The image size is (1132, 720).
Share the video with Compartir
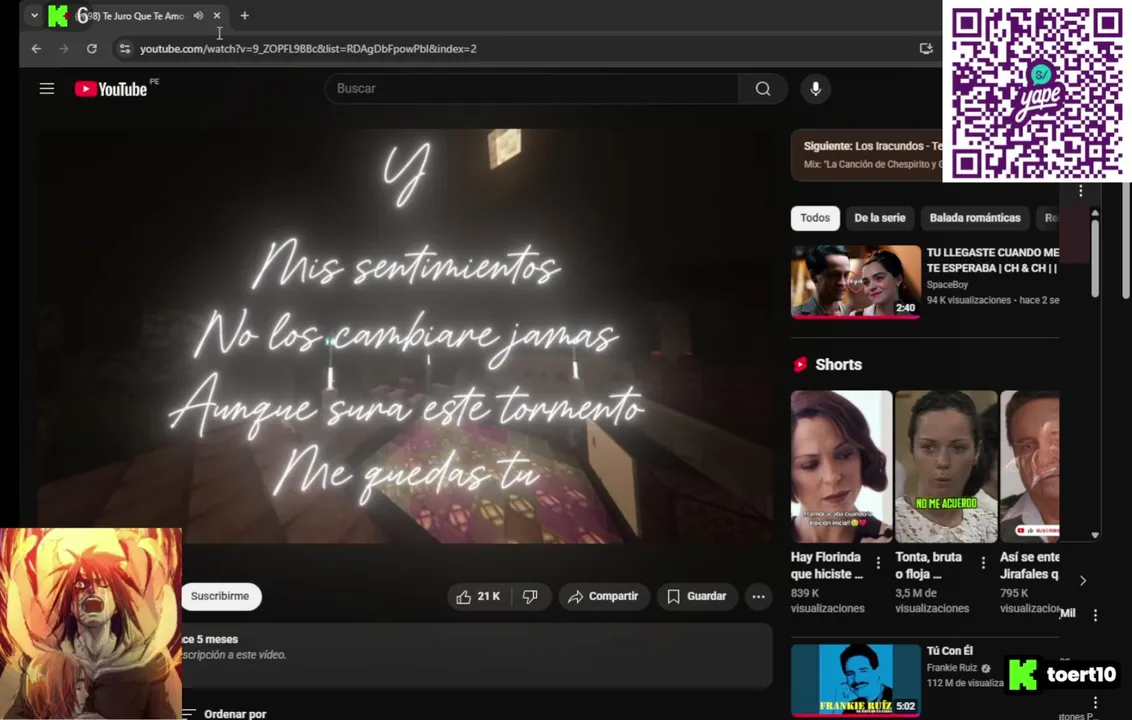[x=604, y=597]
